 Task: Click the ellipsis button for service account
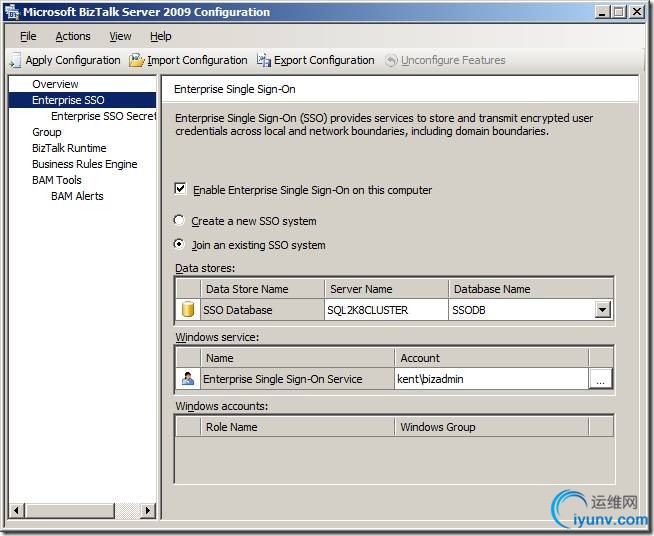pyautogui.click(x=600, y=379)
